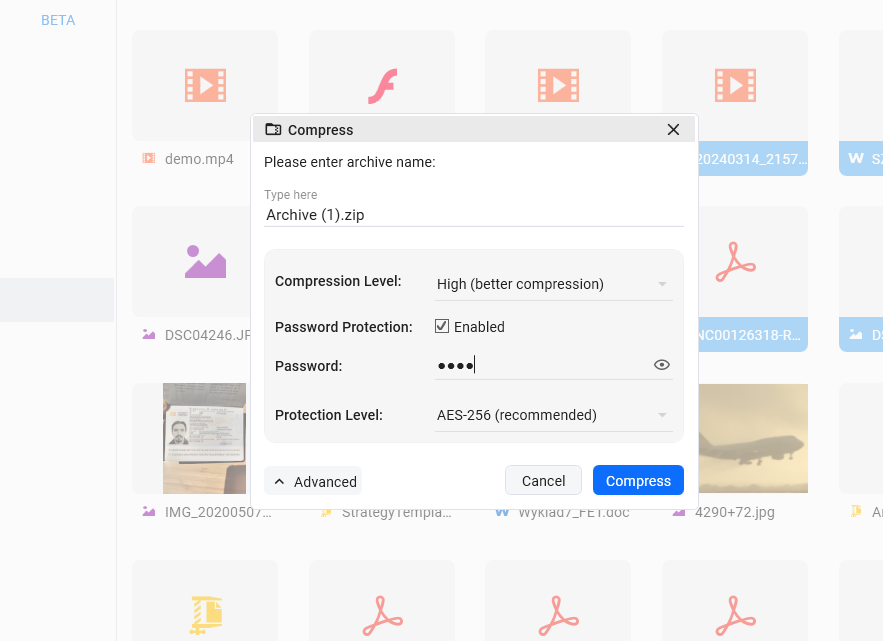The height and width of the screenshot is (641, 883).
Task: Open the Protection Level AES-256 dropdown
Action: point(553,415)
